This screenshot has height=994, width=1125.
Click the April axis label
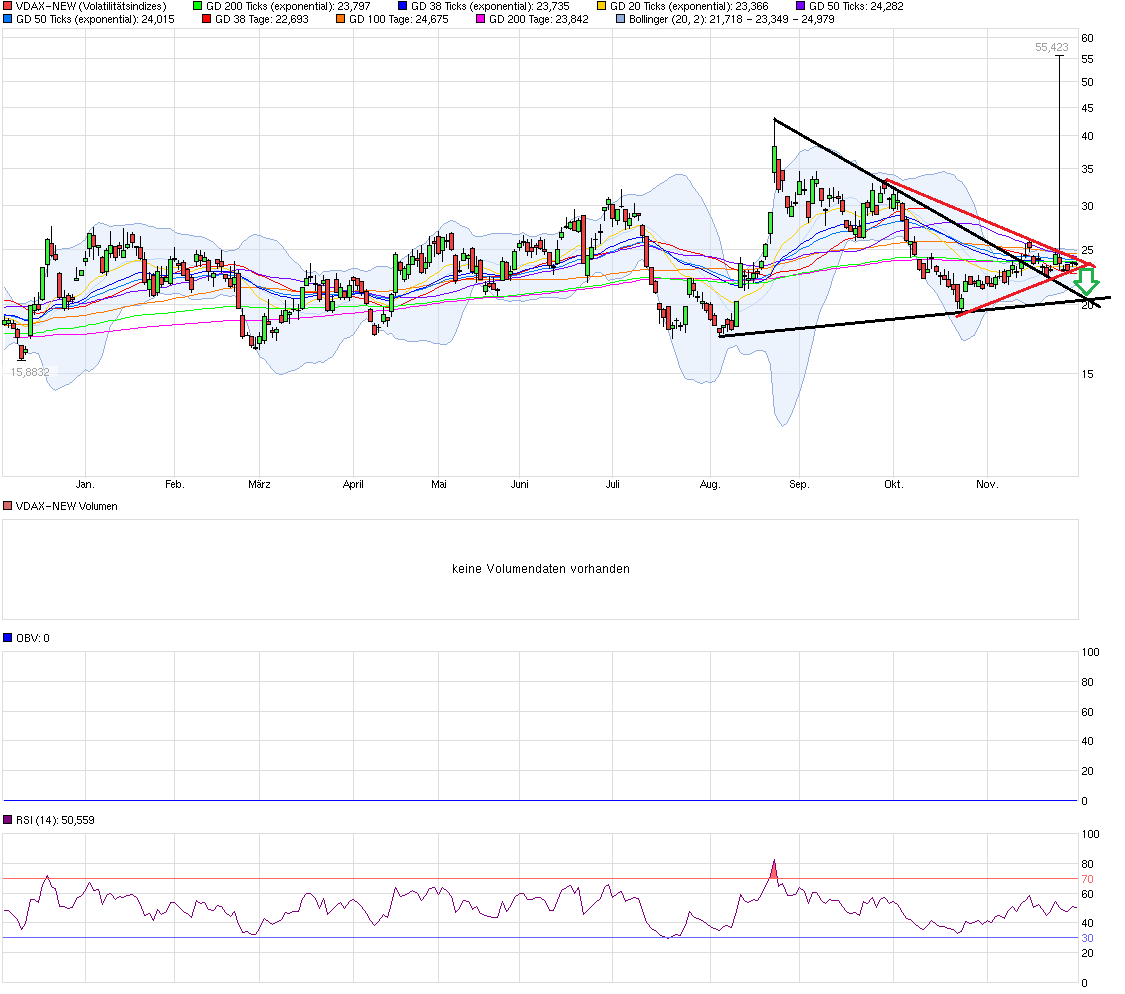click(353, 484)
